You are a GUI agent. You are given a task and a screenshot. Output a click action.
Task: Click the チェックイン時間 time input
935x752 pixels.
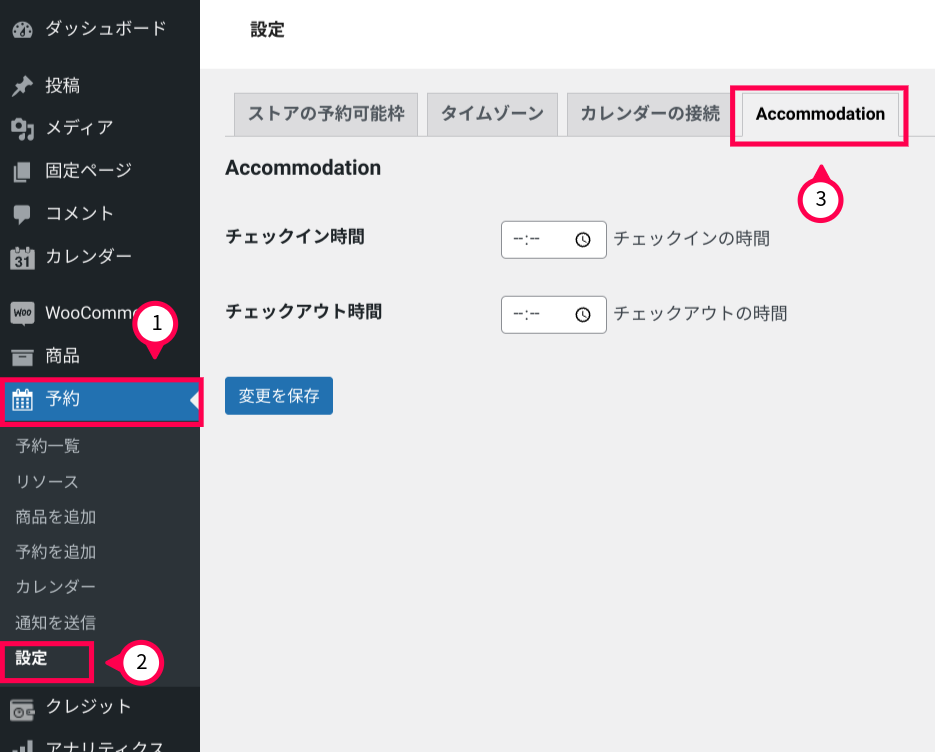pyautogui.click(x=554, y=240)
